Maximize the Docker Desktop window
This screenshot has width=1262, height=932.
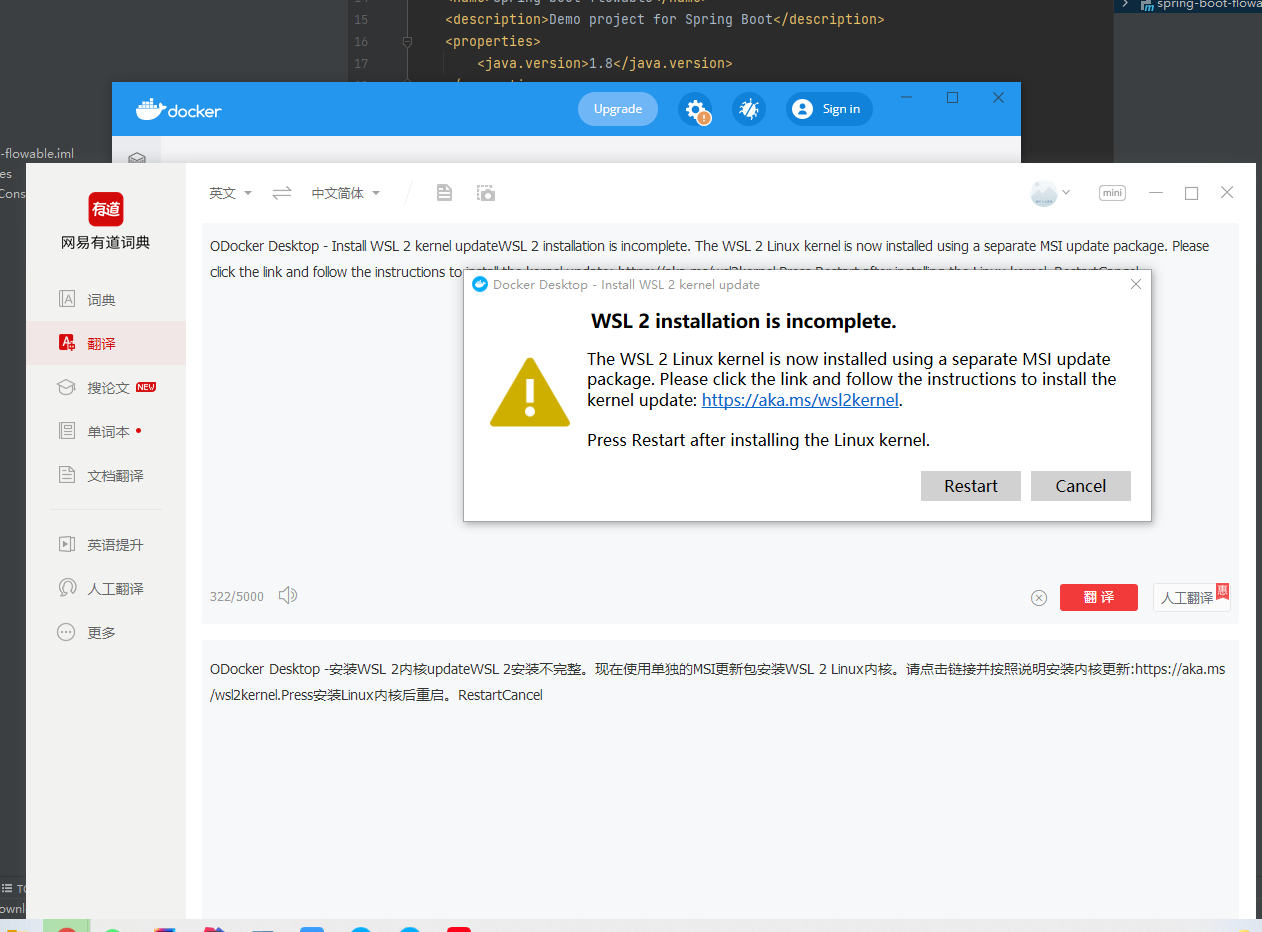(x=952, y=97)
